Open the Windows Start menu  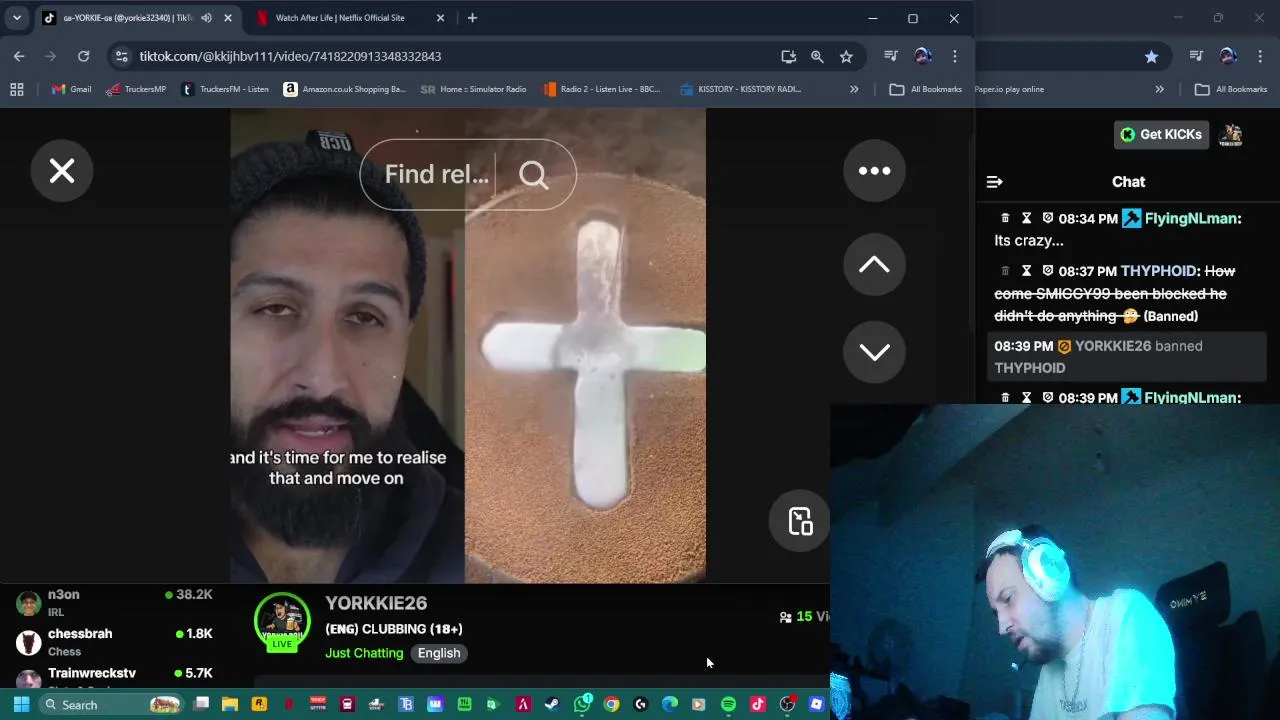point(21,704)
